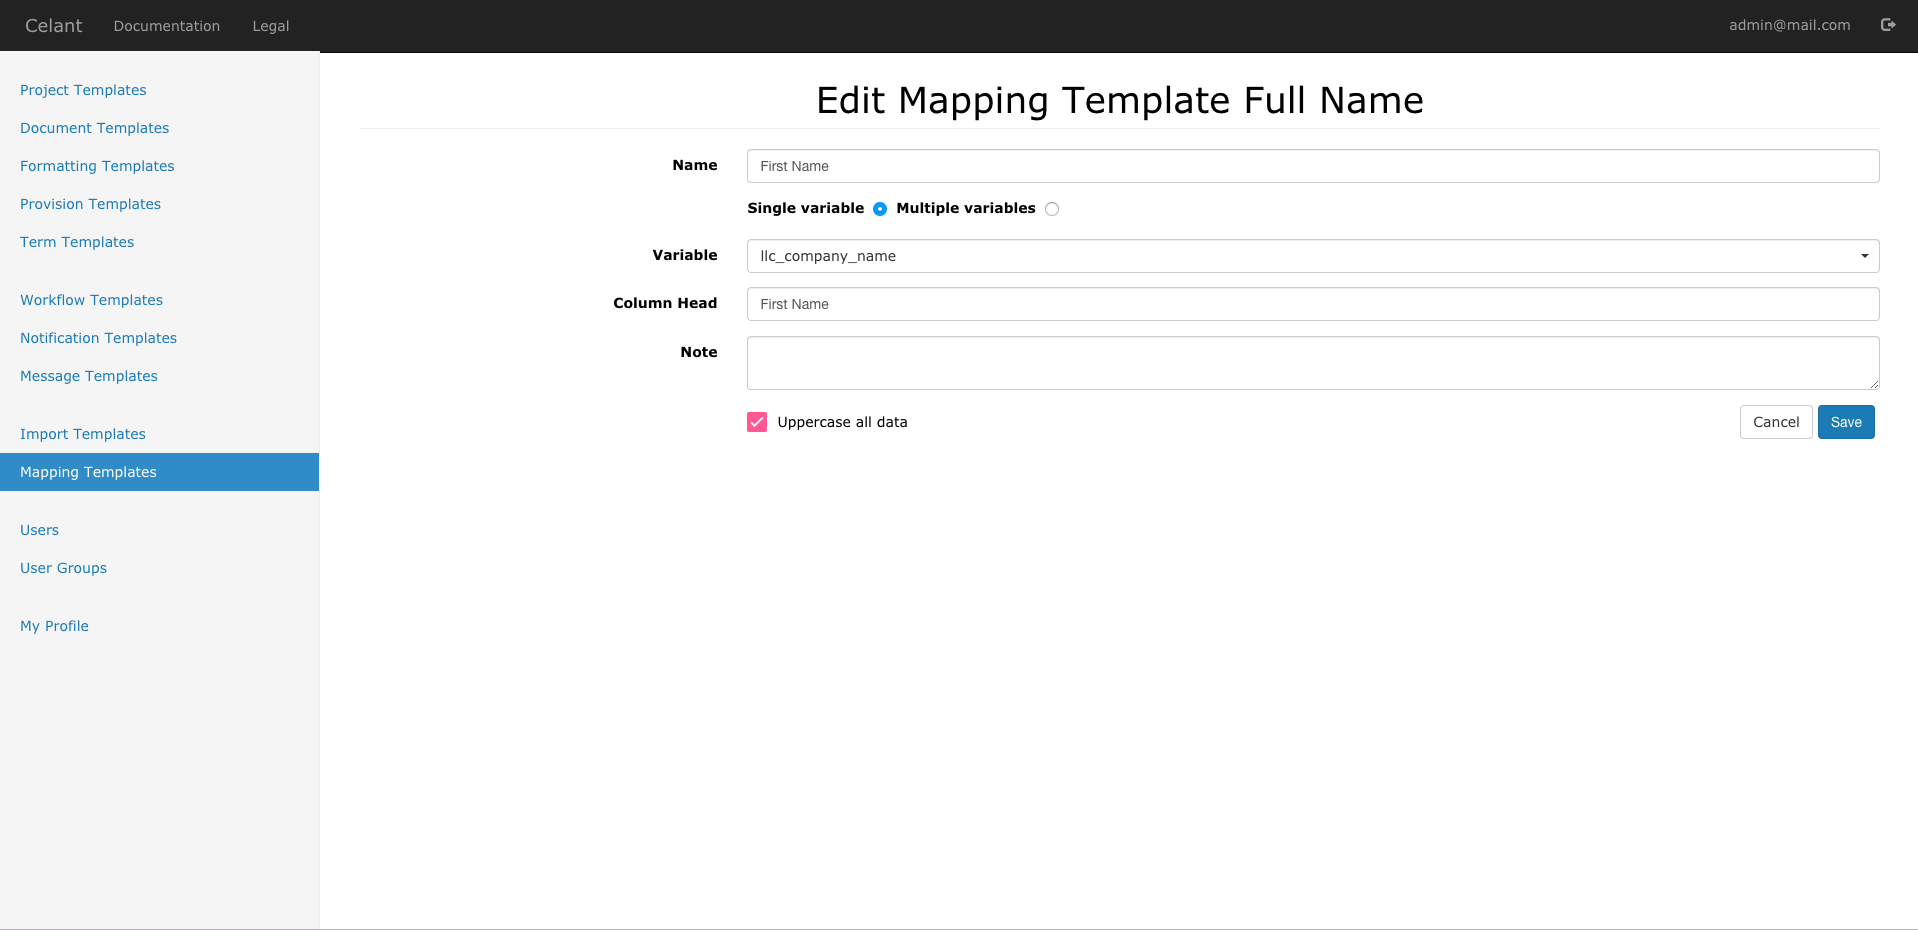Uncheck the Uppercase all data checkbox
This screenshot has width=1918, height=930.
coord(756,422)
